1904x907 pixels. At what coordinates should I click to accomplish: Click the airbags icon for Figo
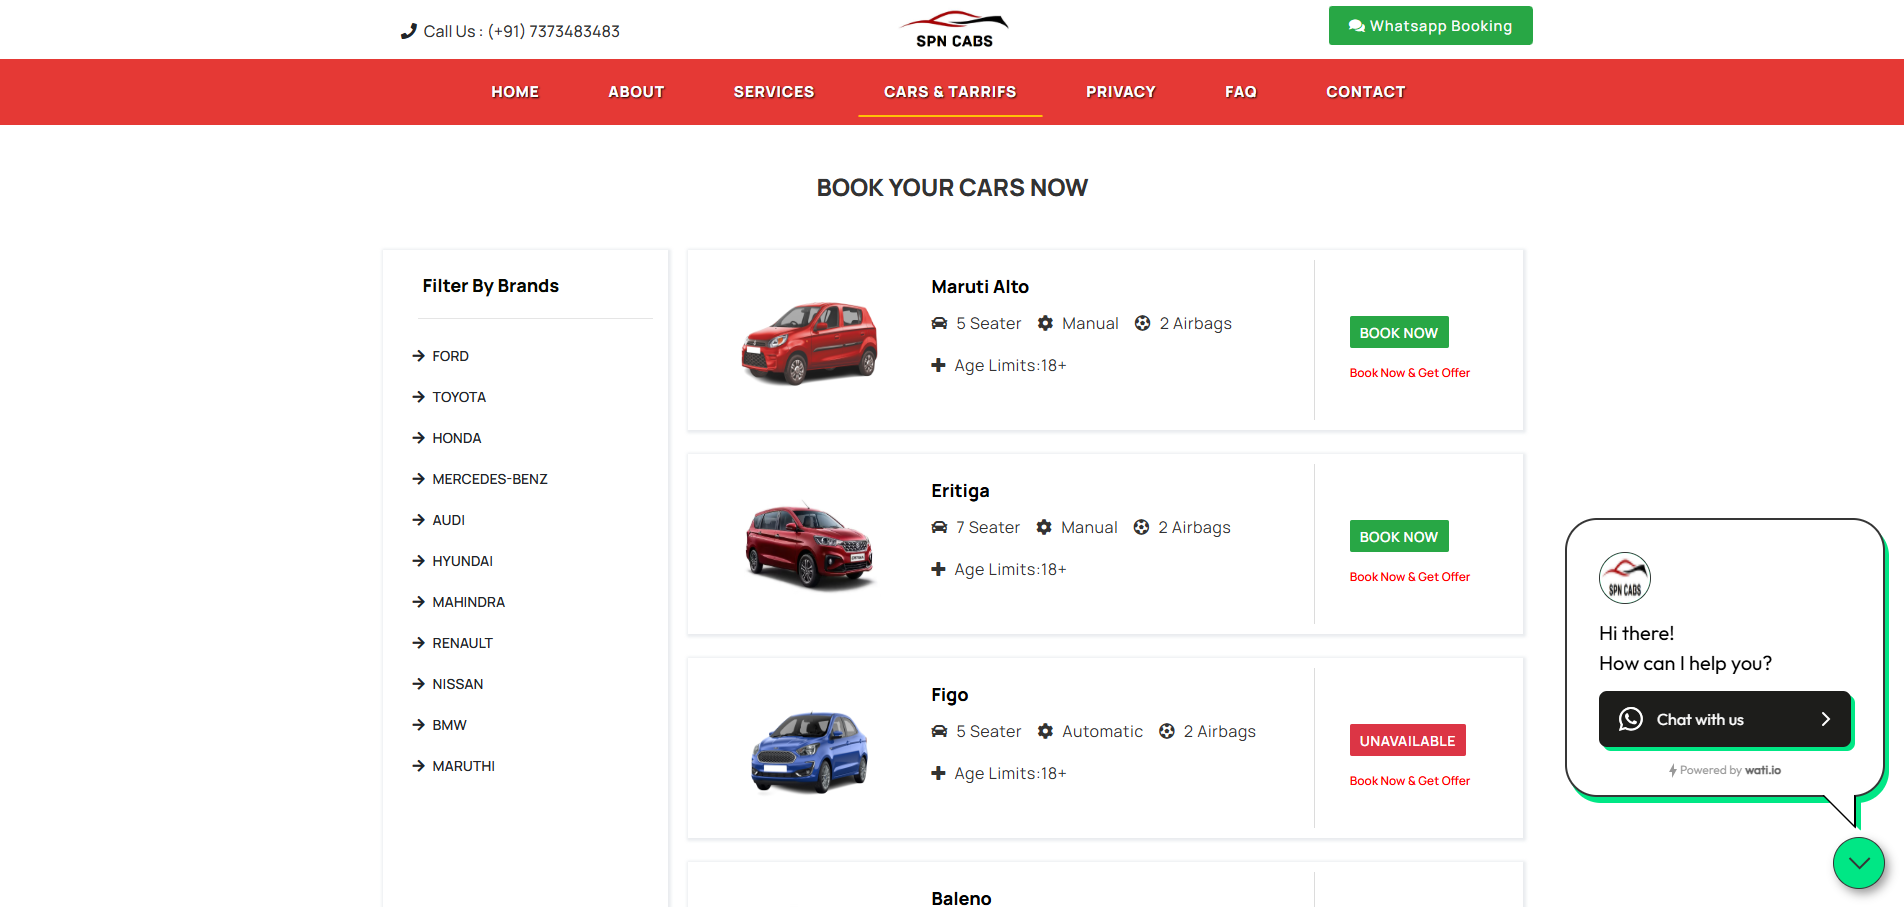pos(1166,731)
